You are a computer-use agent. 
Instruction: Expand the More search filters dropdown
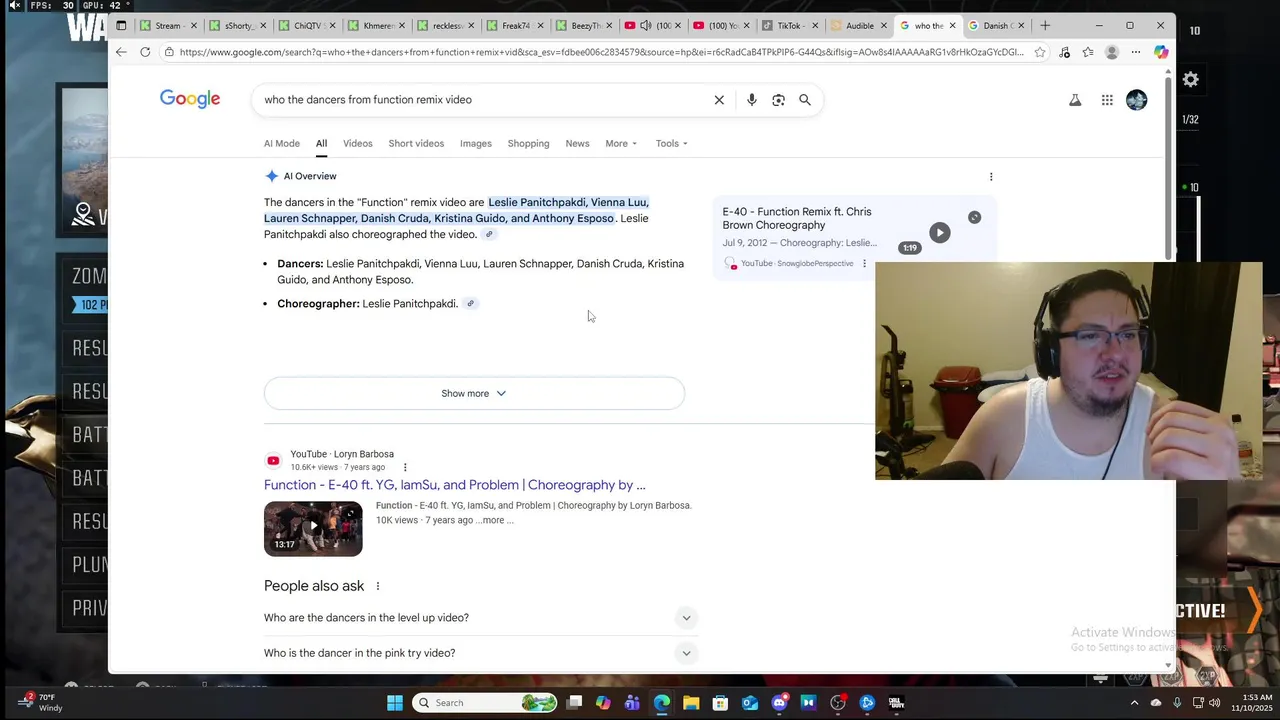[621, 144]
